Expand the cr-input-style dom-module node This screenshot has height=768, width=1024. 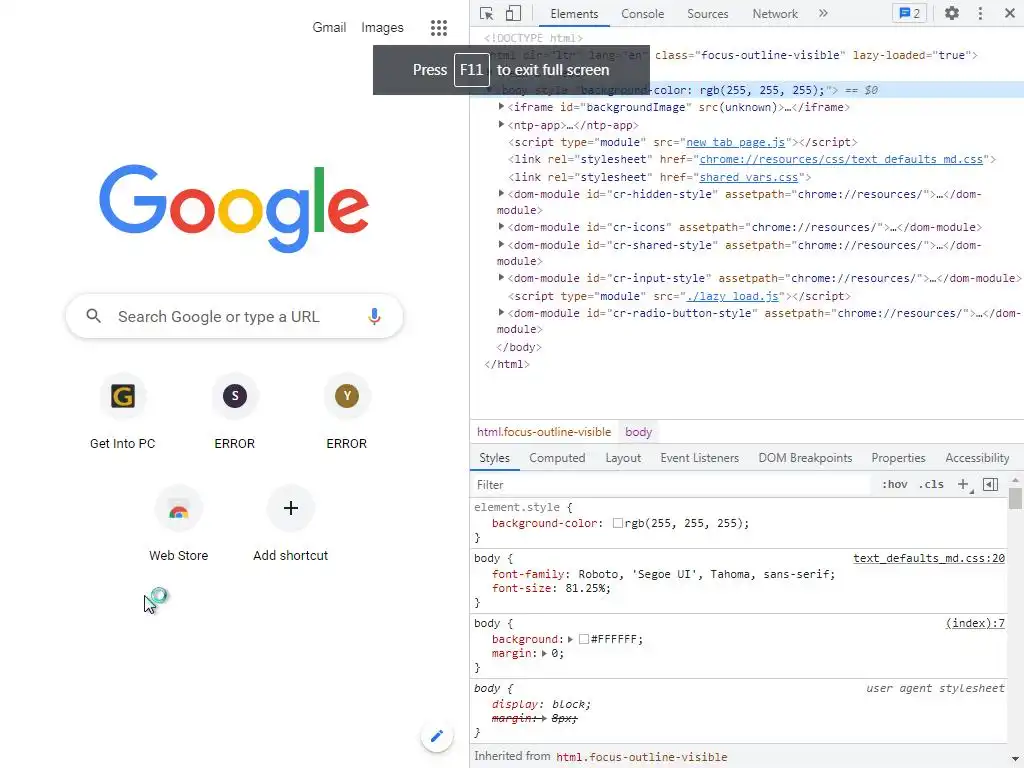click(x=501, y=278)
